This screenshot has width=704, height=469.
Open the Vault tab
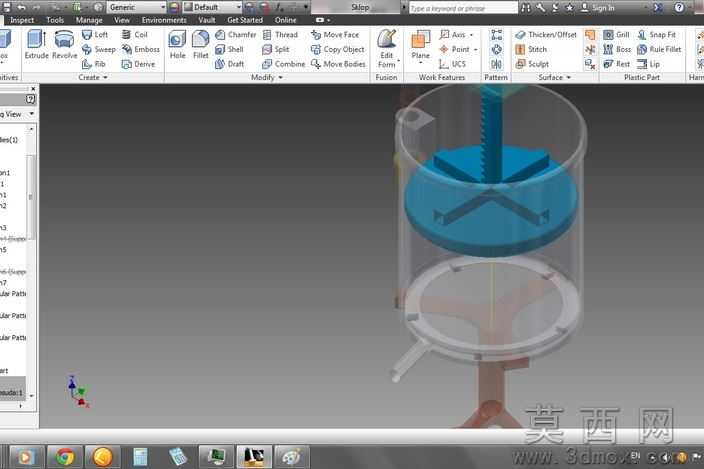pos(207,20)
